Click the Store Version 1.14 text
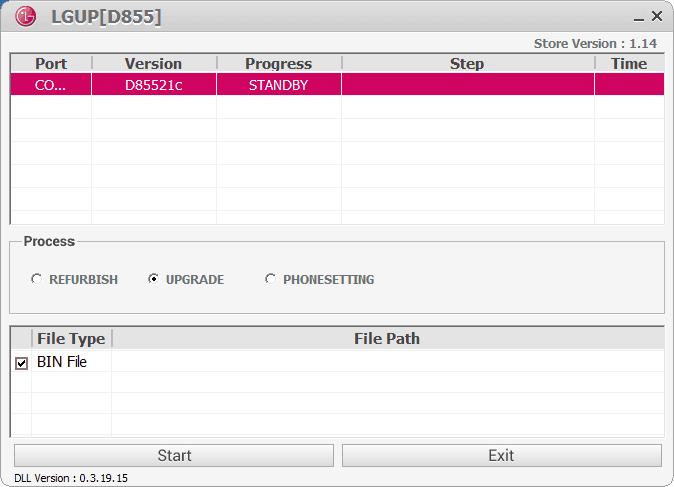674x487 pixels. pos(595,43)
